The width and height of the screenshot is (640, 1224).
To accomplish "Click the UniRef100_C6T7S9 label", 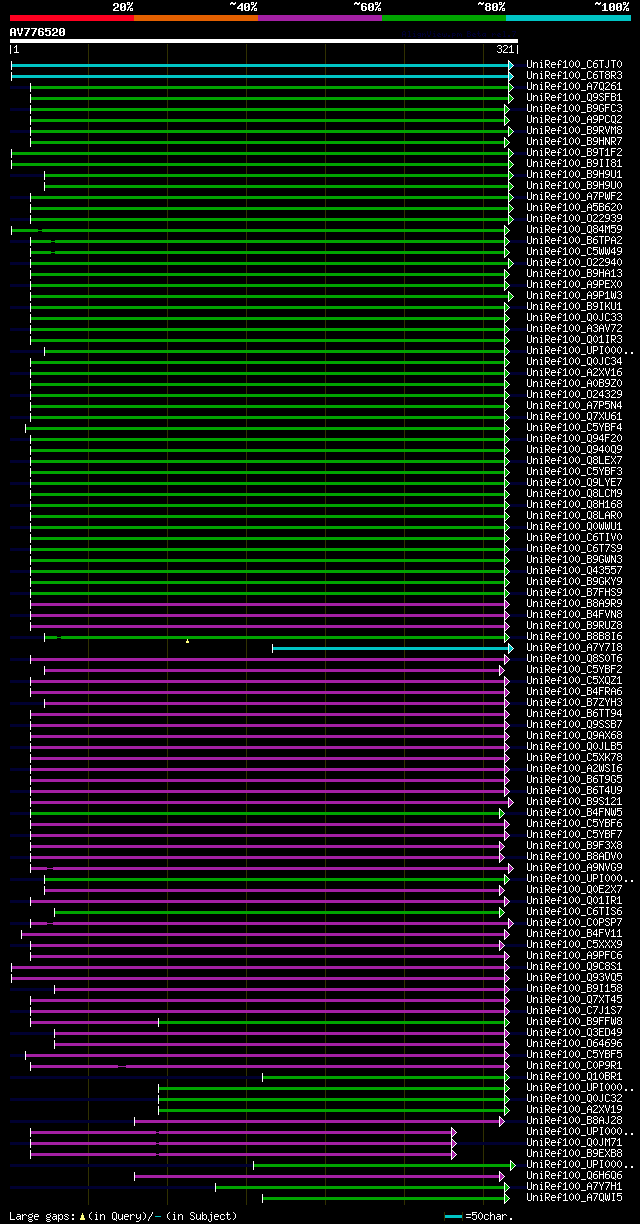I will (574, 549).
